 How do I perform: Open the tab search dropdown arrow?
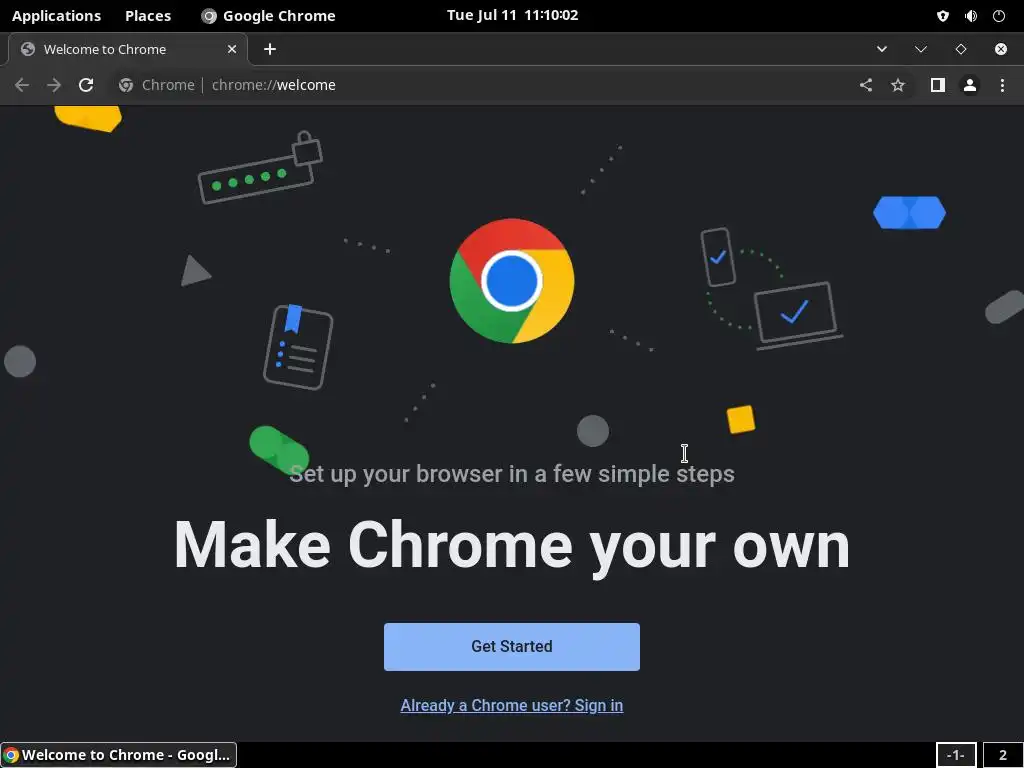882,49
